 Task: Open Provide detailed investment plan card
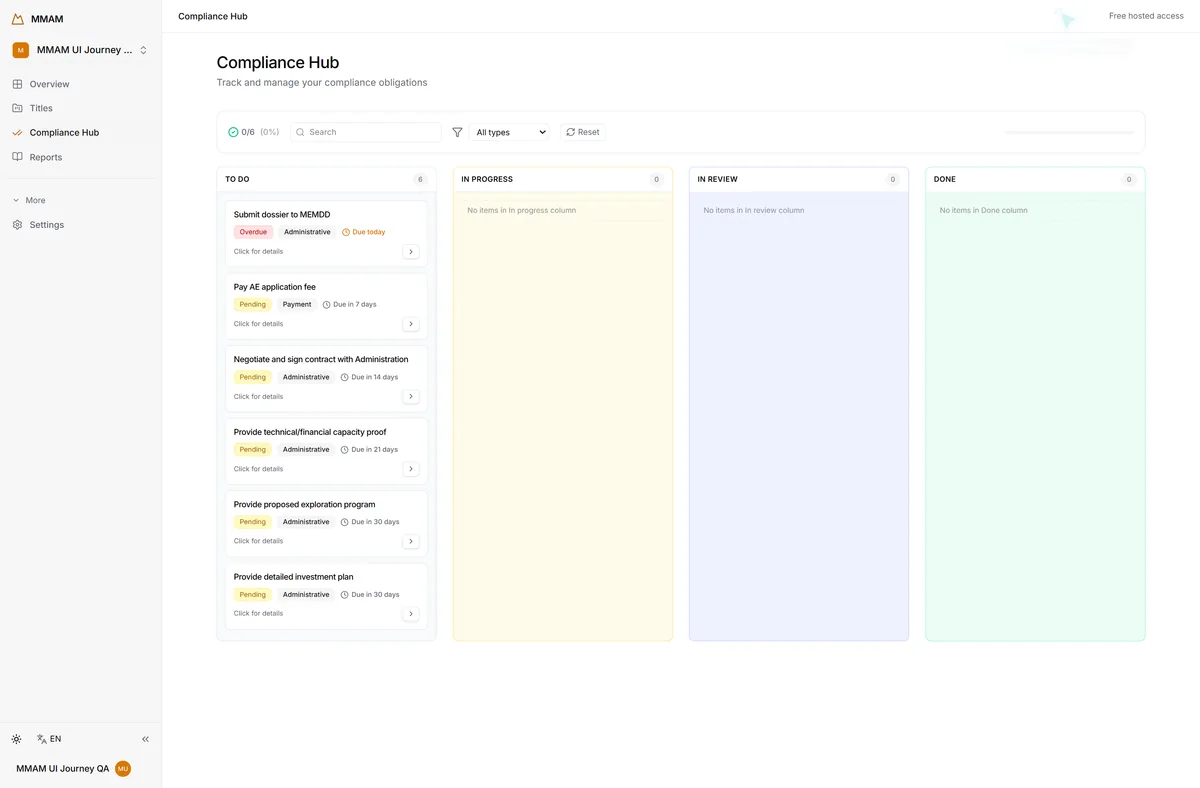[x=326, y=596]
